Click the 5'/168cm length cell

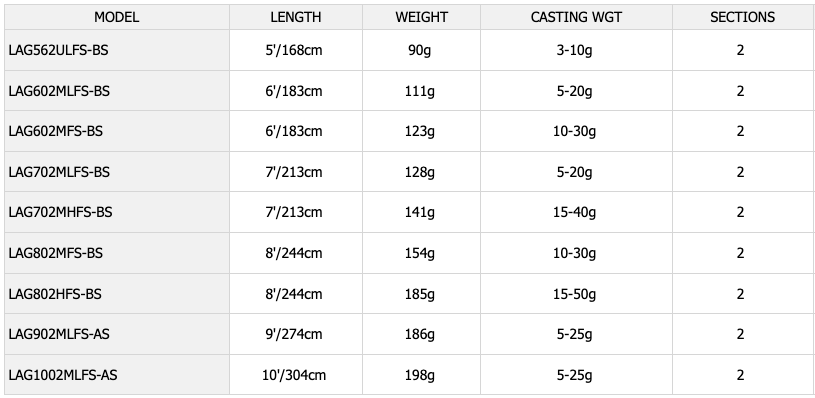296,50
